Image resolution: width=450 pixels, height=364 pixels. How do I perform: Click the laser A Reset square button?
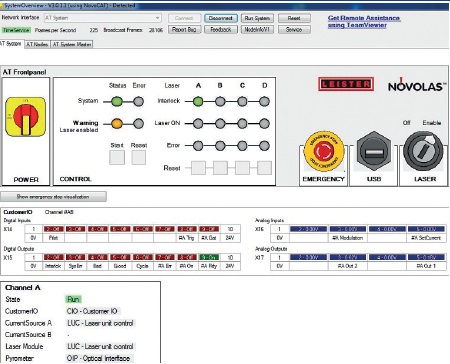tap(198, 168)
